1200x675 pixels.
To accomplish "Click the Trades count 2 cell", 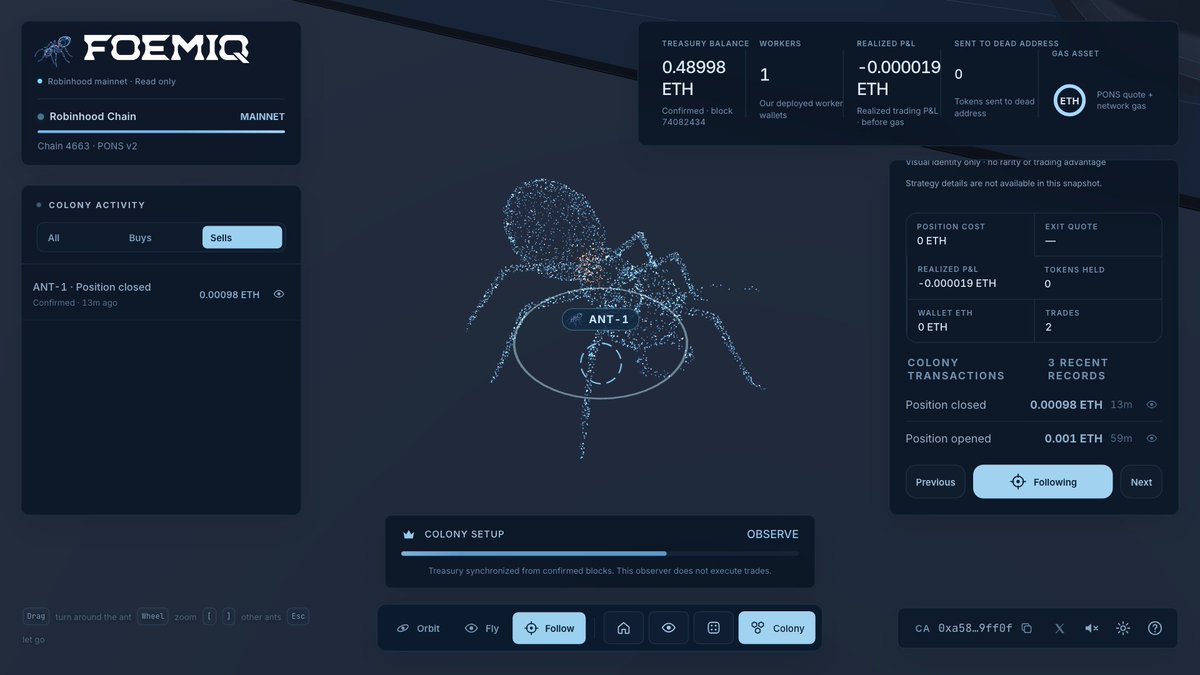I will [1097, 321].
